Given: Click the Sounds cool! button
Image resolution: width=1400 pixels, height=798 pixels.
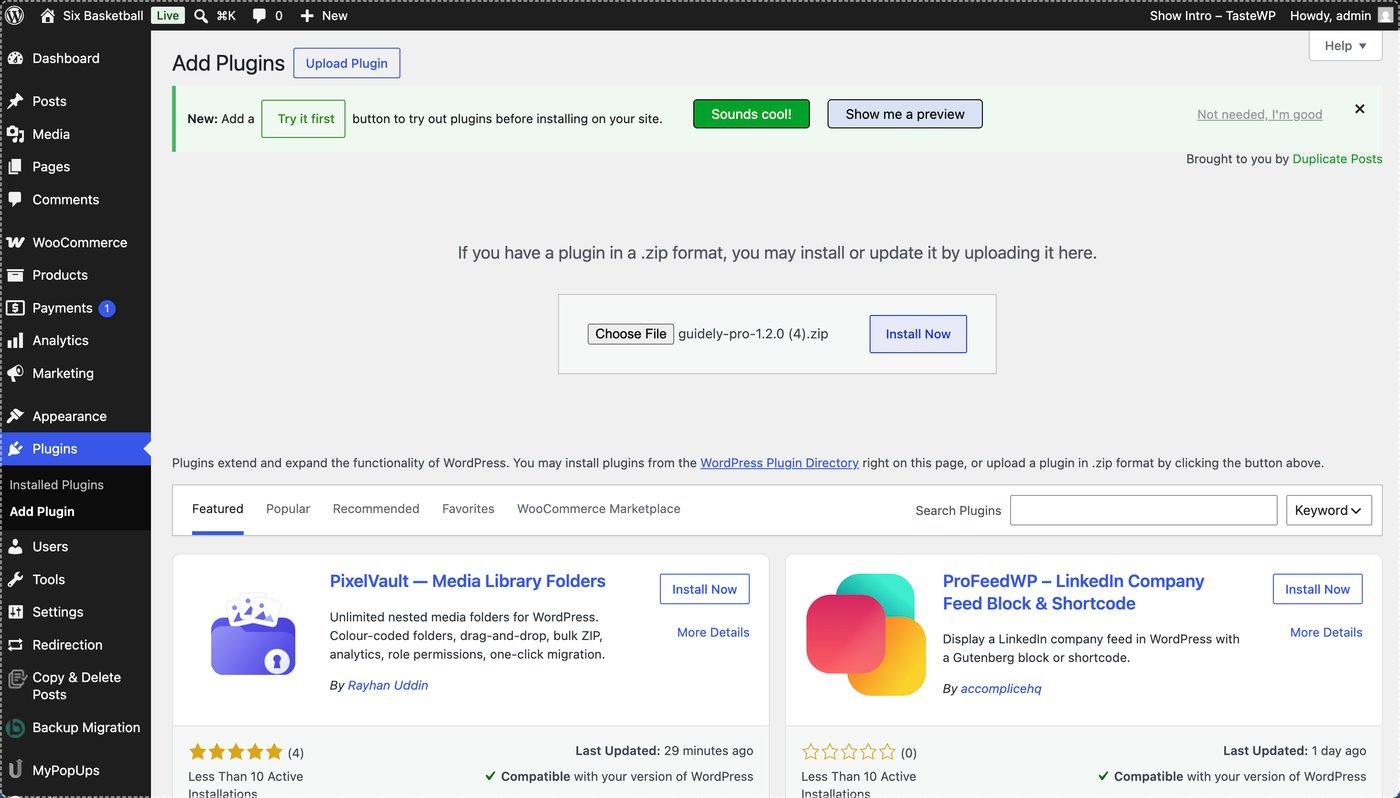Looking at the screenshot, I should coord(751,114).
